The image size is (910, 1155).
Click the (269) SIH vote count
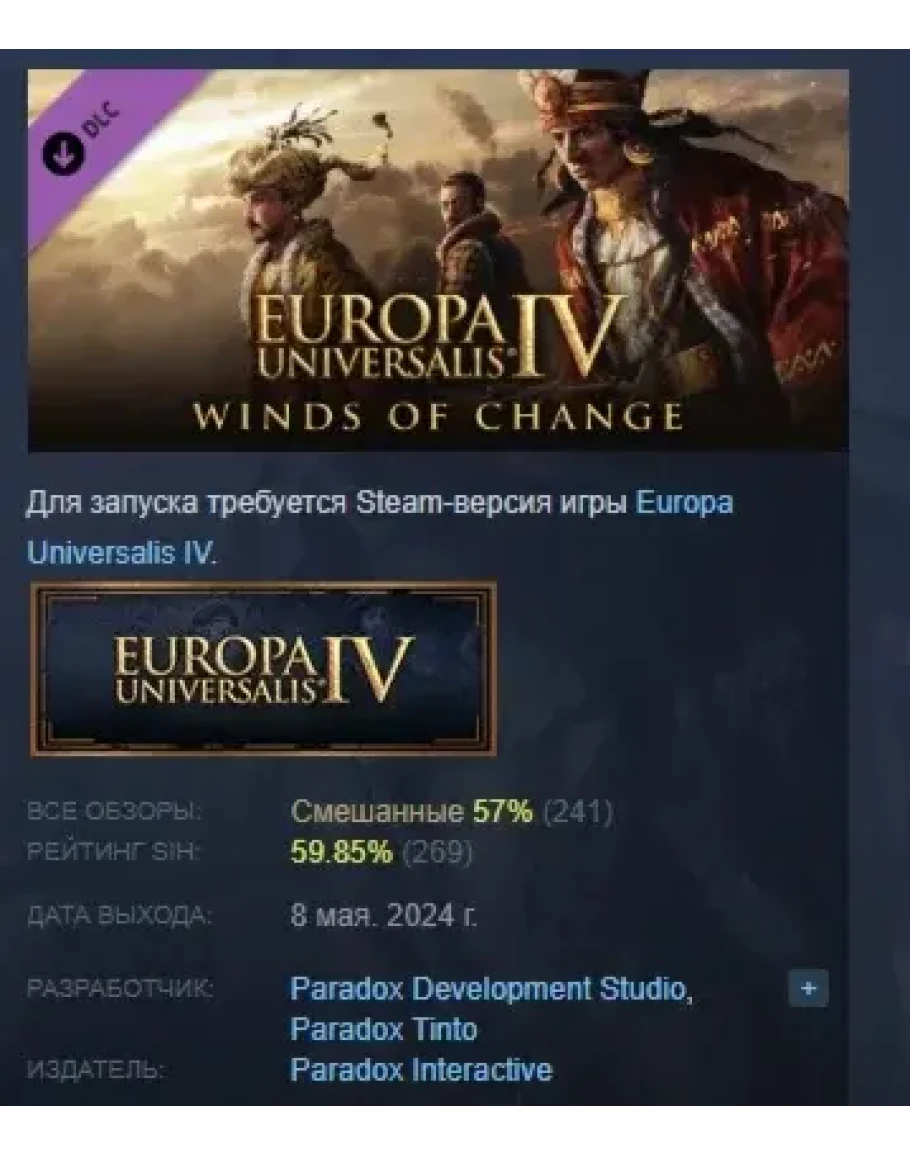click(438, 852)
